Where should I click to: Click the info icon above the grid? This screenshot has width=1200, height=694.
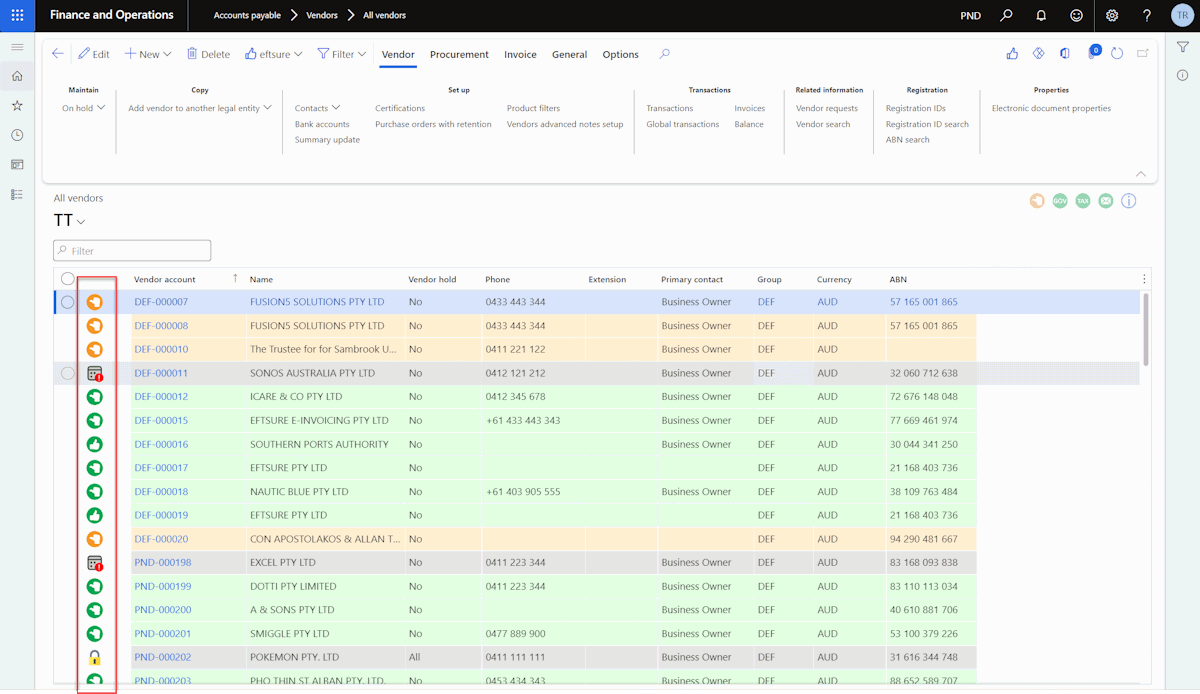point(1129,201)
